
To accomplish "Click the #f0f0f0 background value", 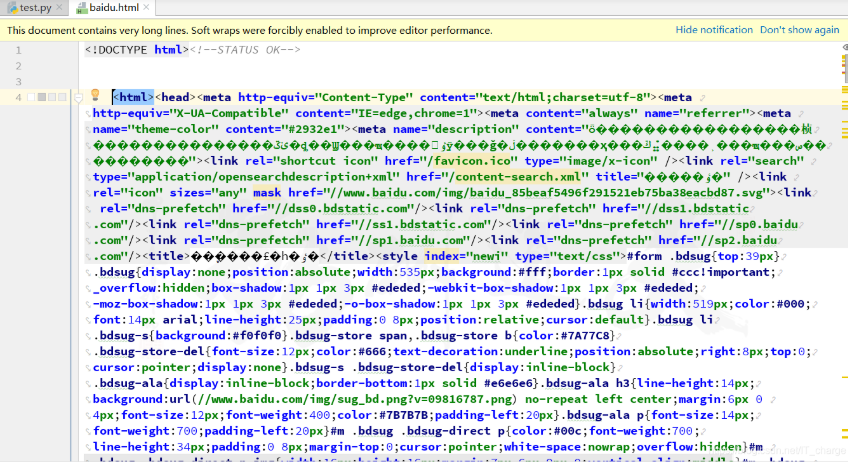I will point(257,336).
